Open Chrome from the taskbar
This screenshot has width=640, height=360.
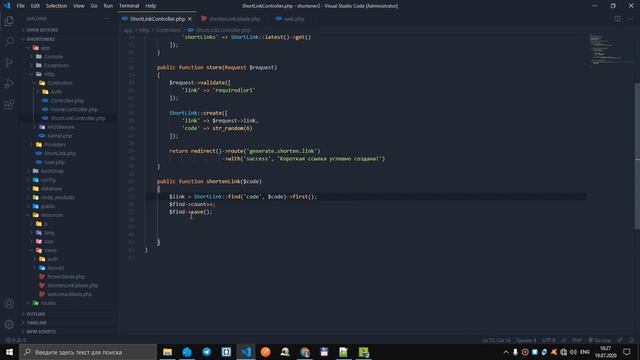304,352
